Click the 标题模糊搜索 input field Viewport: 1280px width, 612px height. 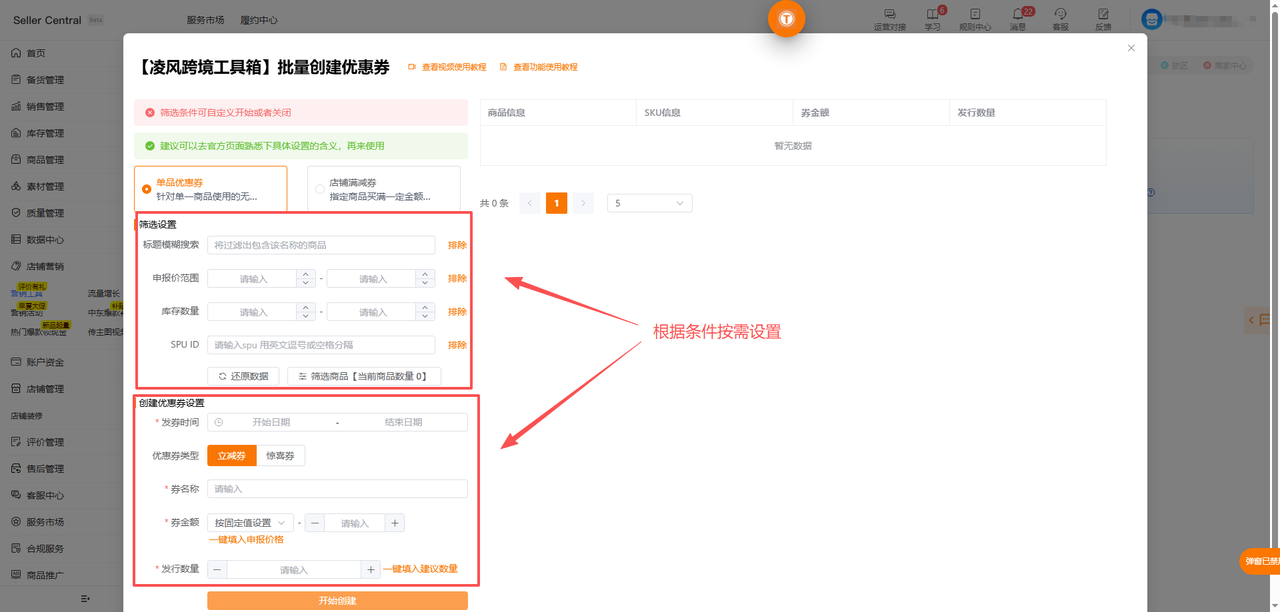321,245
